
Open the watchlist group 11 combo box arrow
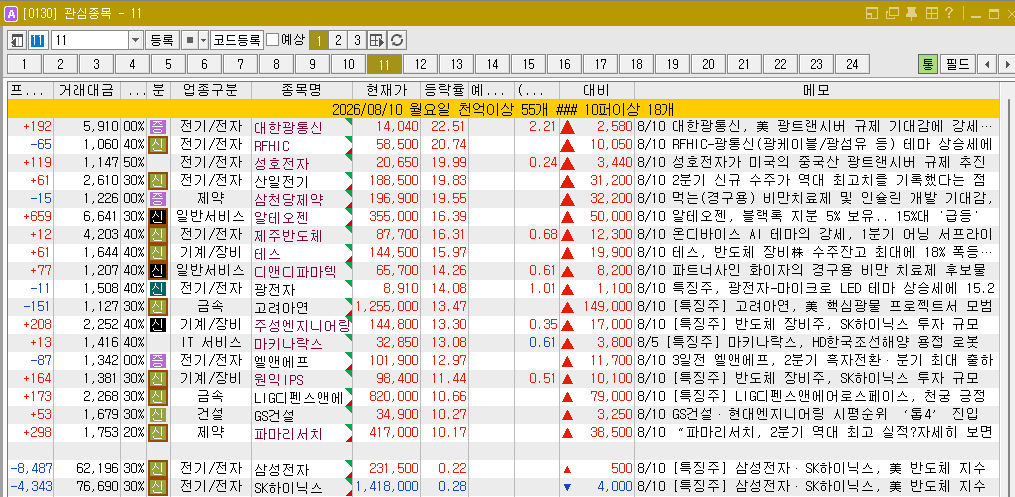point(135,40)
